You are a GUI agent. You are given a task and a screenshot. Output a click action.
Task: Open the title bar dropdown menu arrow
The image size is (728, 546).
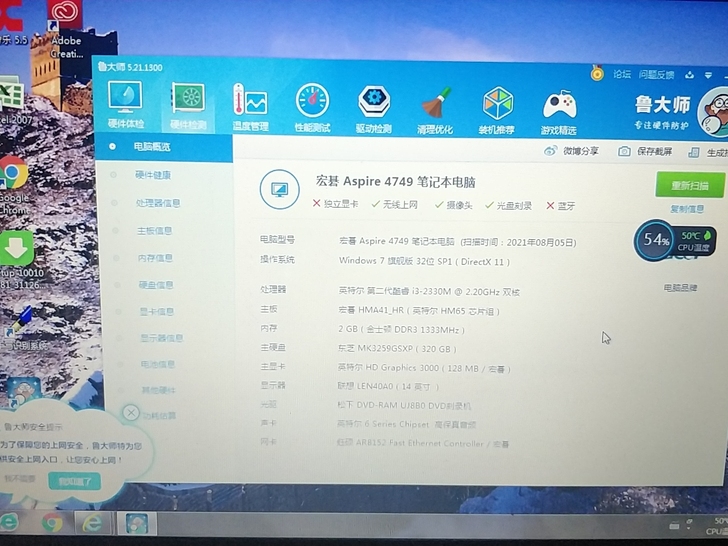coord(708,75)
